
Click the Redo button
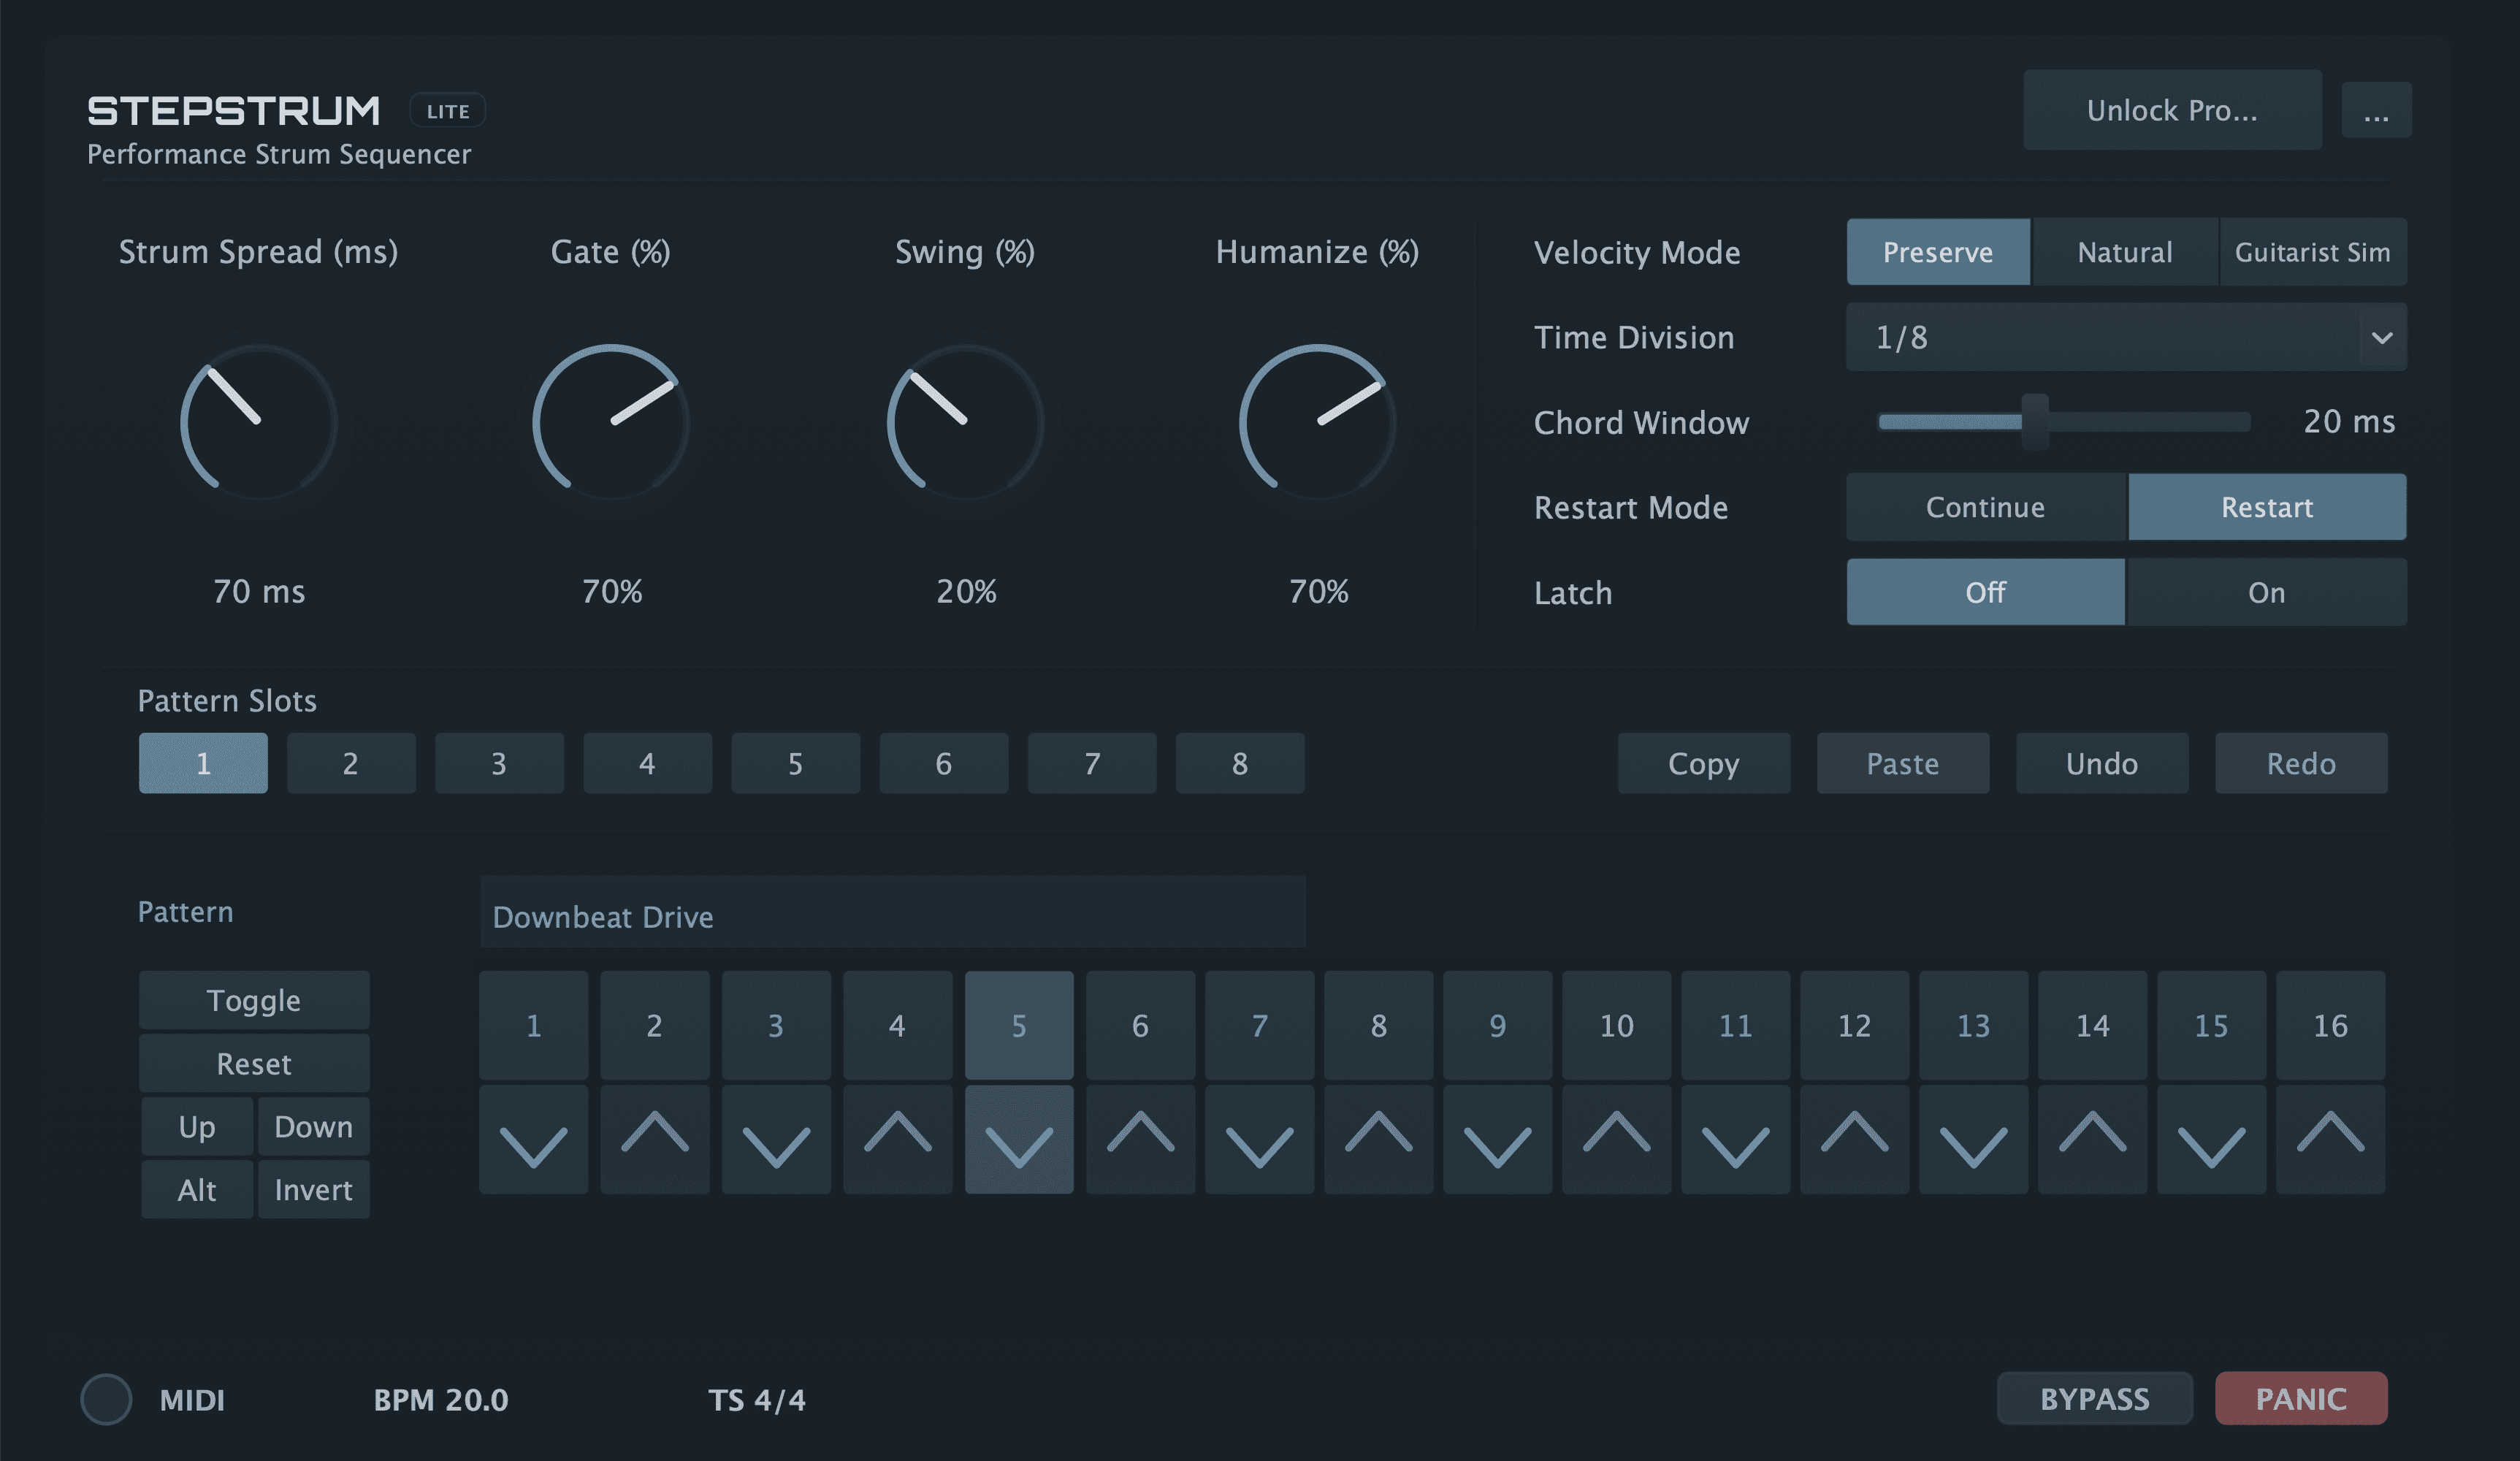pyautogui.click(x=2301, y=763)
